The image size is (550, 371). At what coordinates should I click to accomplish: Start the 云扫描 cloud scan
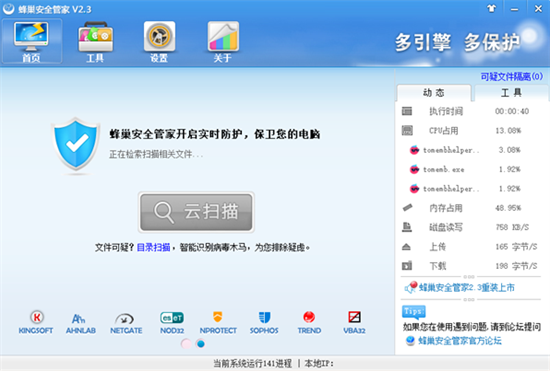point(196,212)
